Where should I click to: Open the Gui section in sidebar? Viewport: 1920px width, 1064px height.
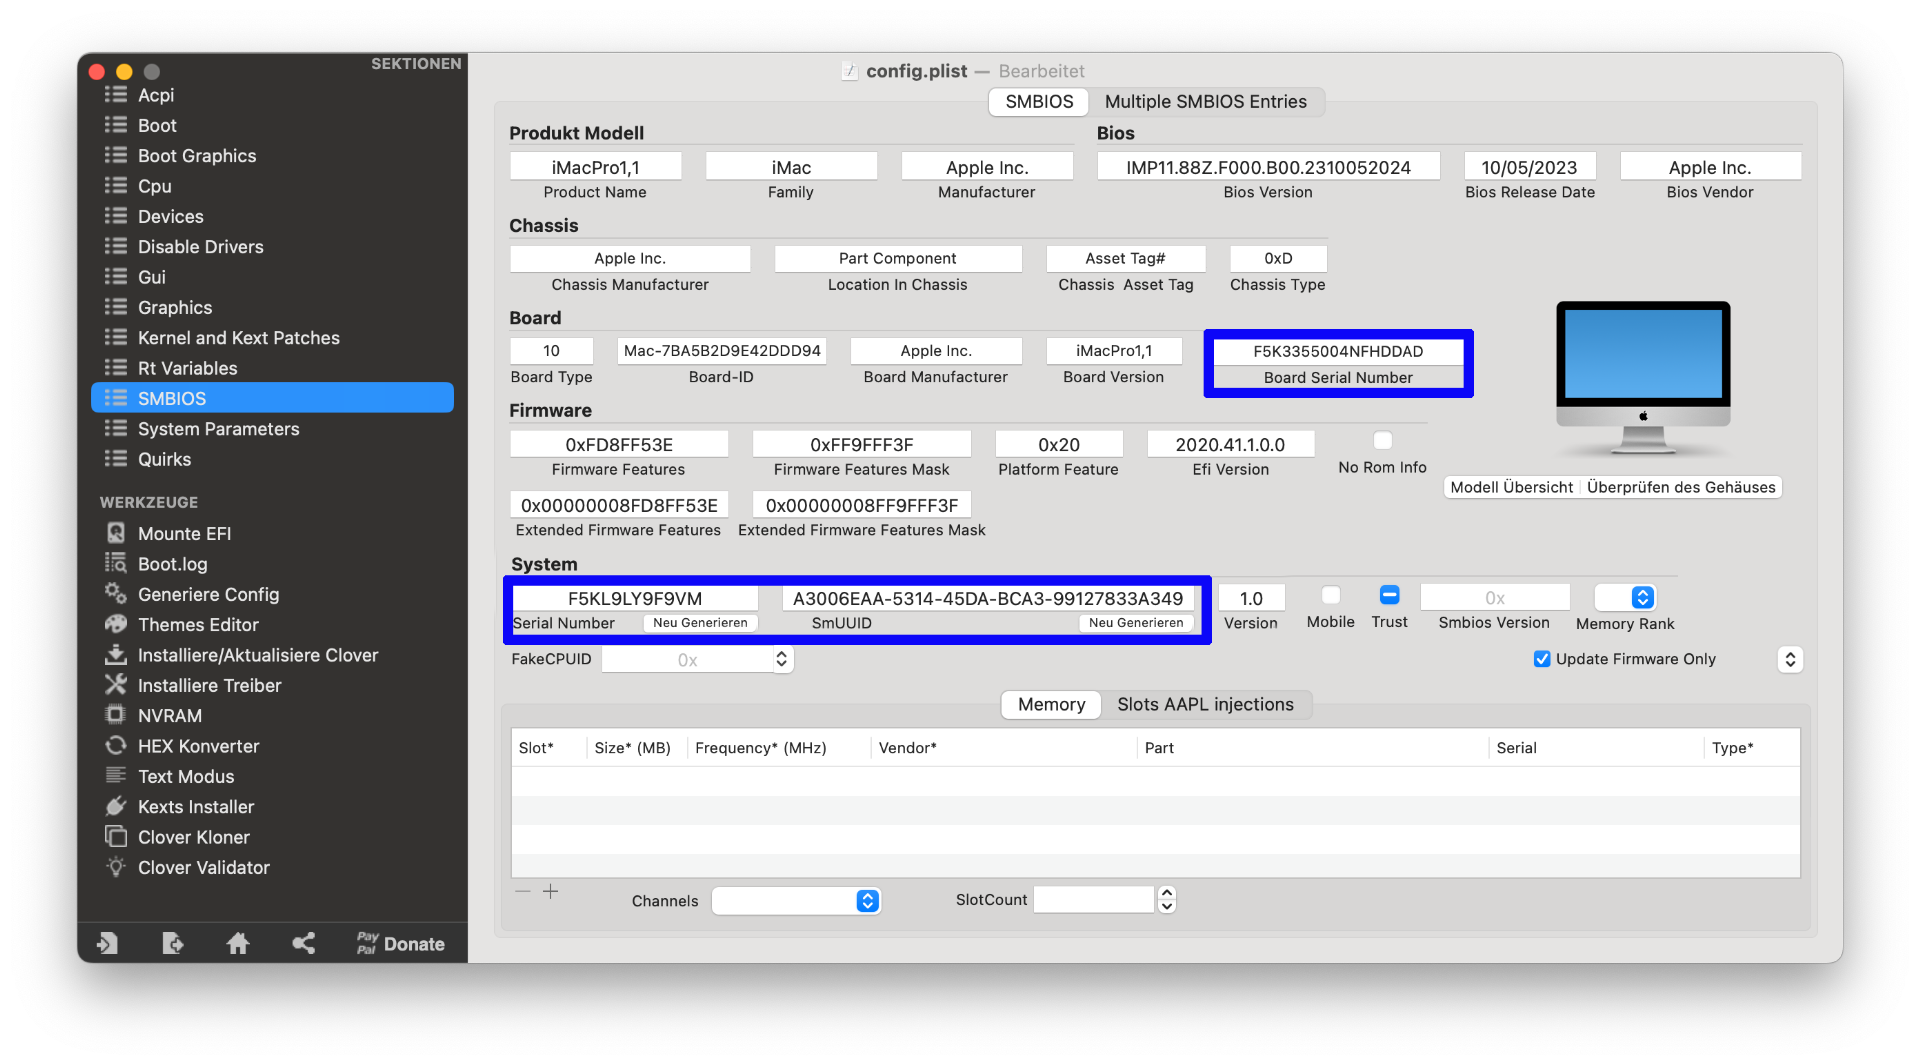[272, 277]
